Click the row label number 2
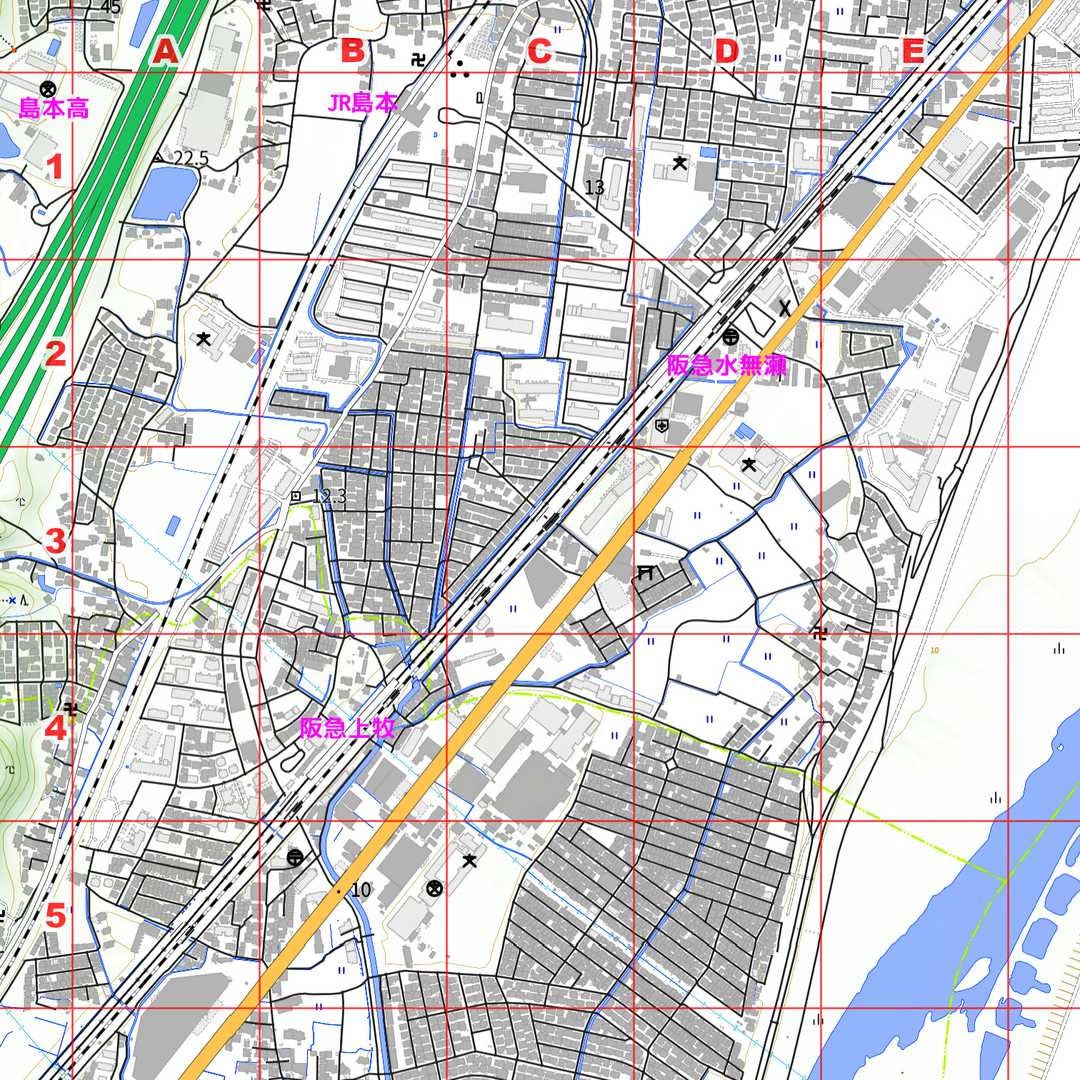This screenshot has height=1080, width=1080. (x=55, y=353)
